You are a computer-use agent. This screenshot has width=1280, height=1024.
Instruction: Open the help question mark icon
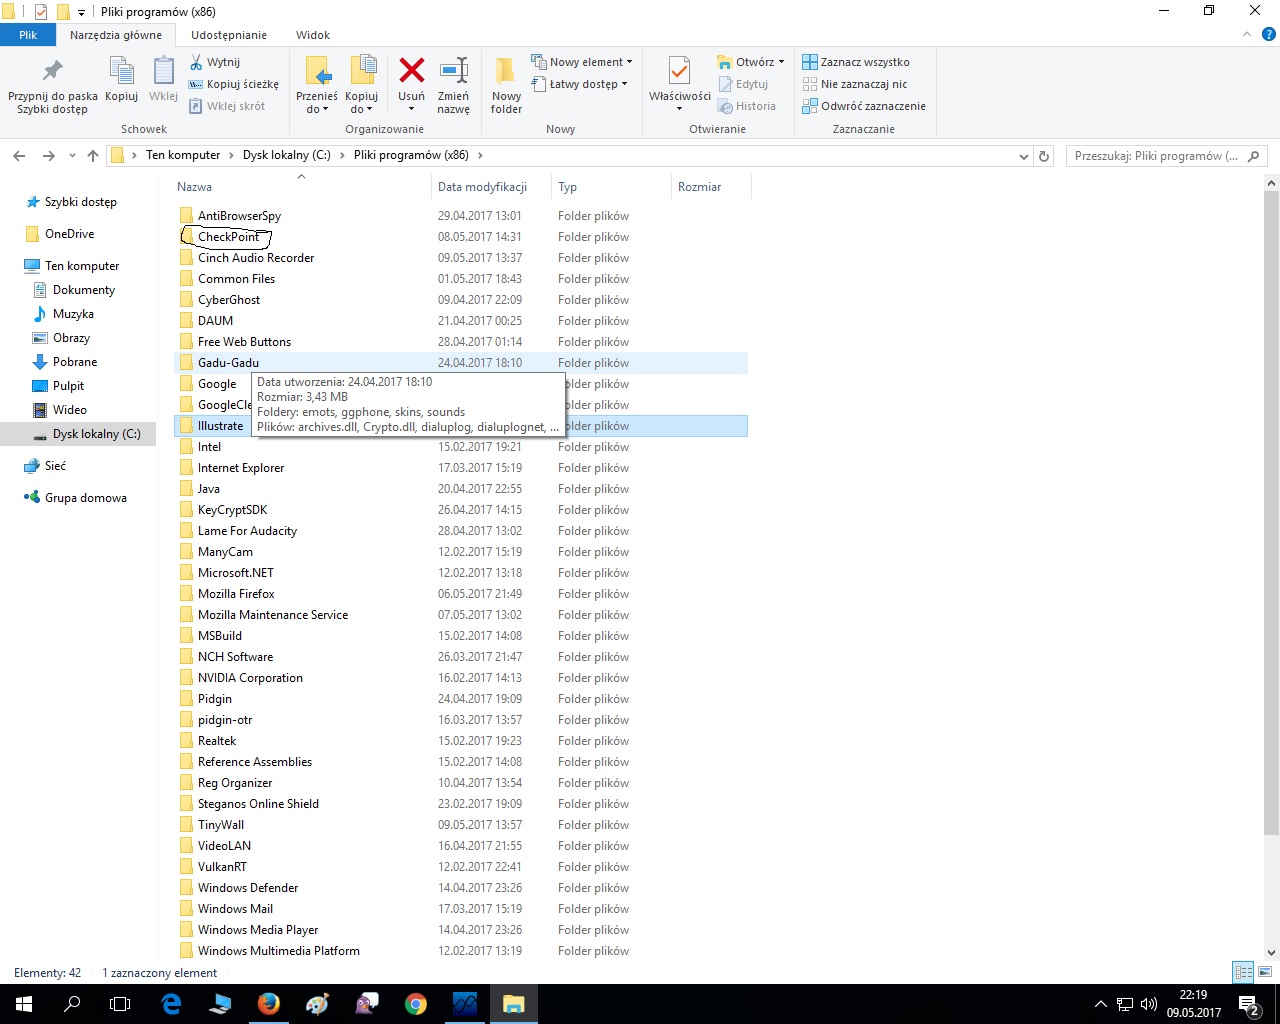point(1268,34)
